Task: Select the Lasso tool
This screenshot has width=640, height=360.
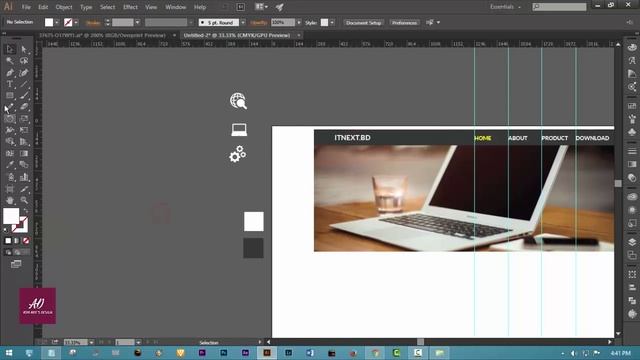Action: (24, 61)
